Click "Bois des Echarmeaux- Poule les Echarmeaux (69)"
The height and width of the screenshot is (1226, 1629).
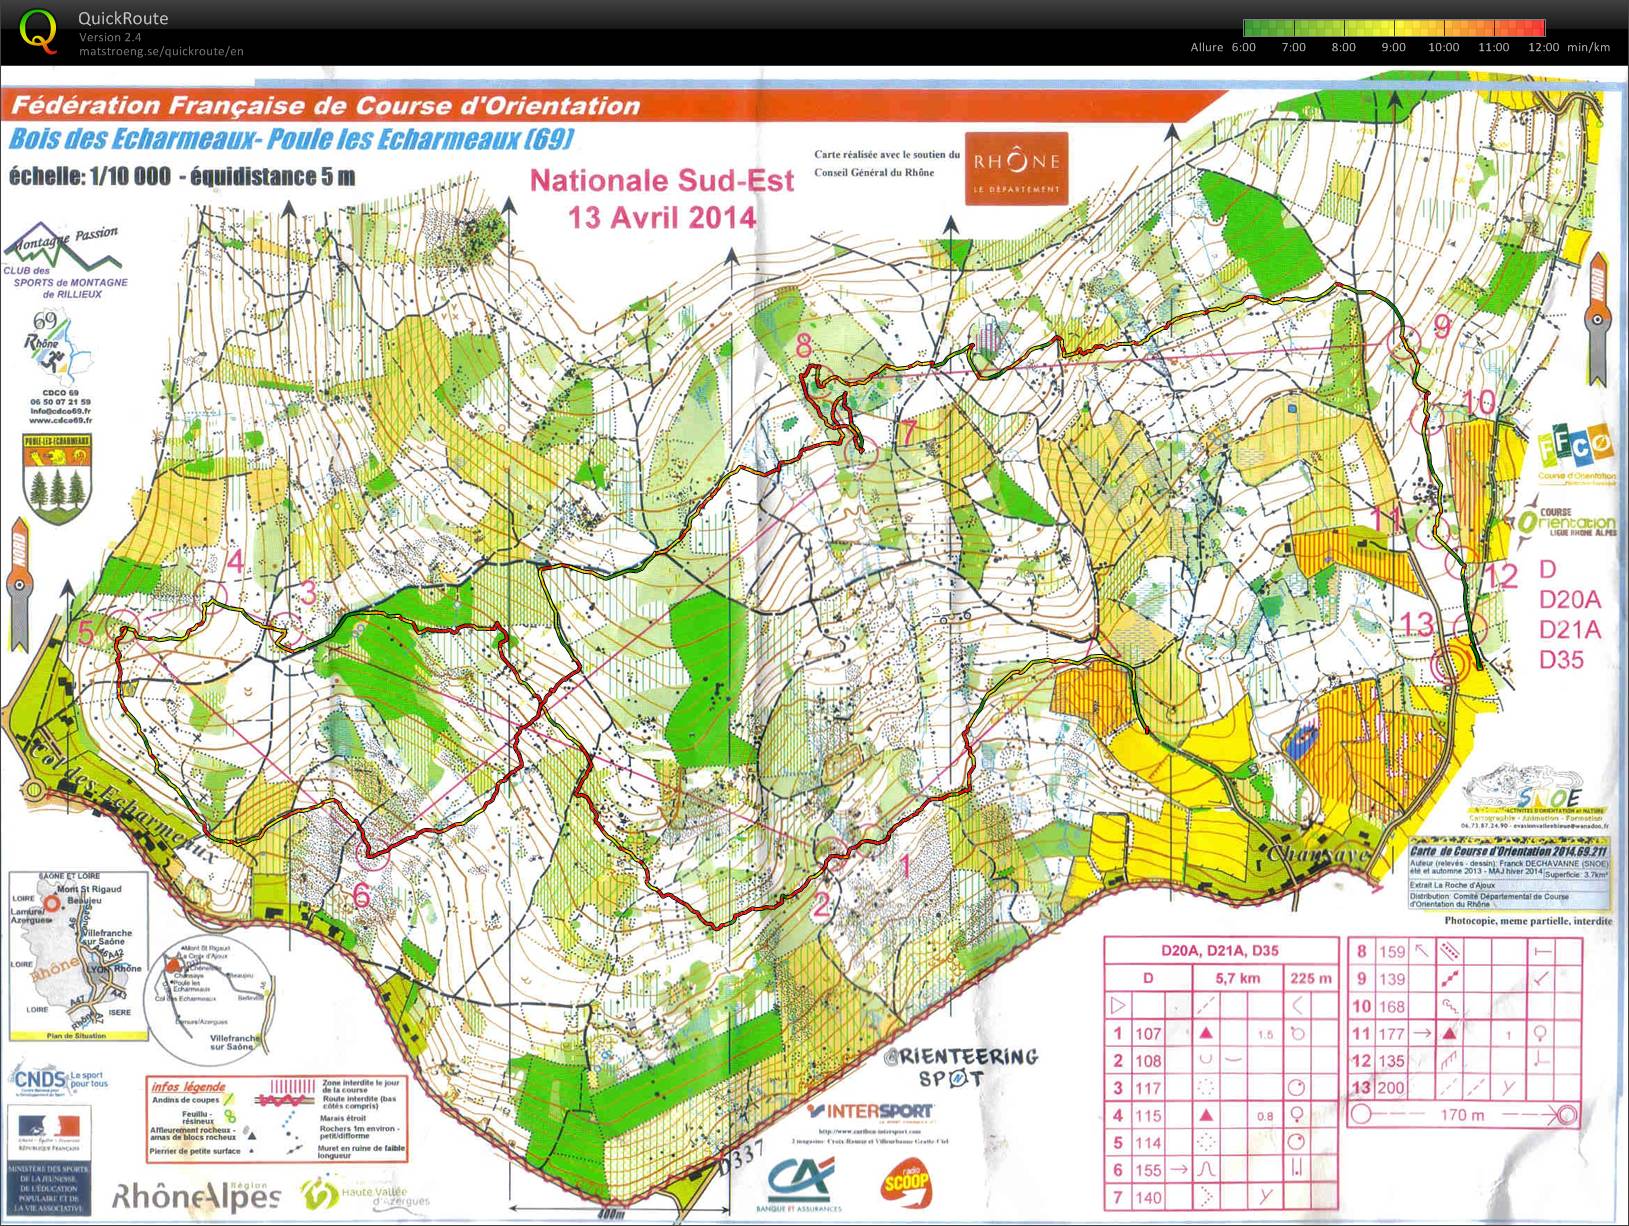(291, 138)
